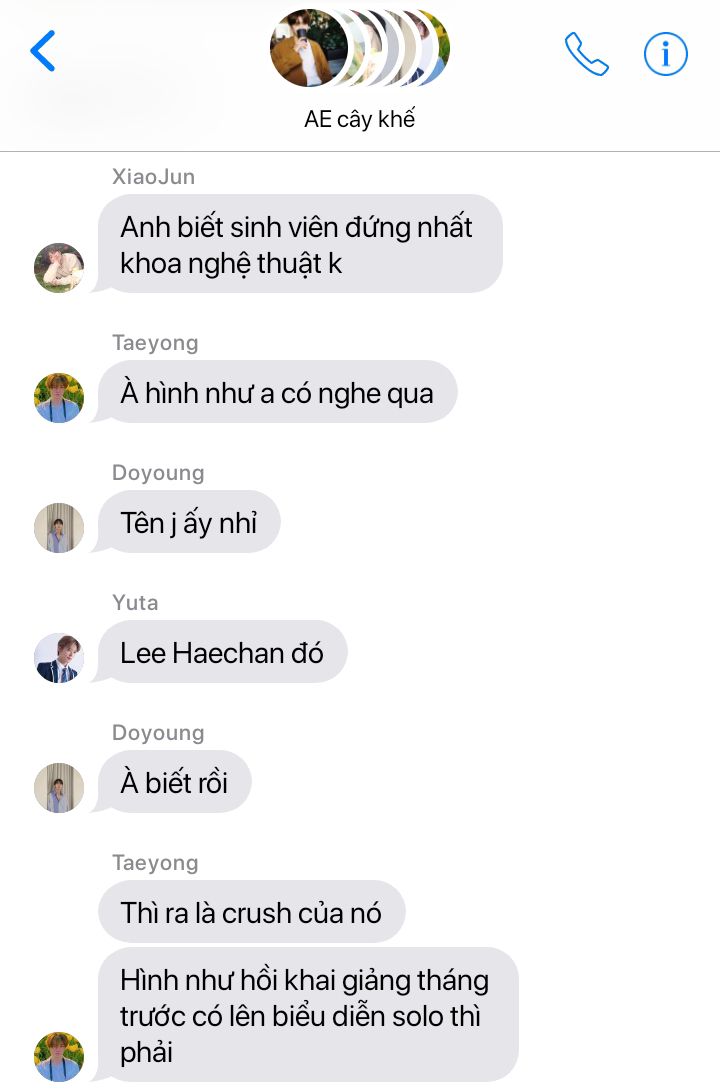Select the message about "biểu diễn solo"
The height and width of the screenshot is (1091, 720).
[308, 1015]
